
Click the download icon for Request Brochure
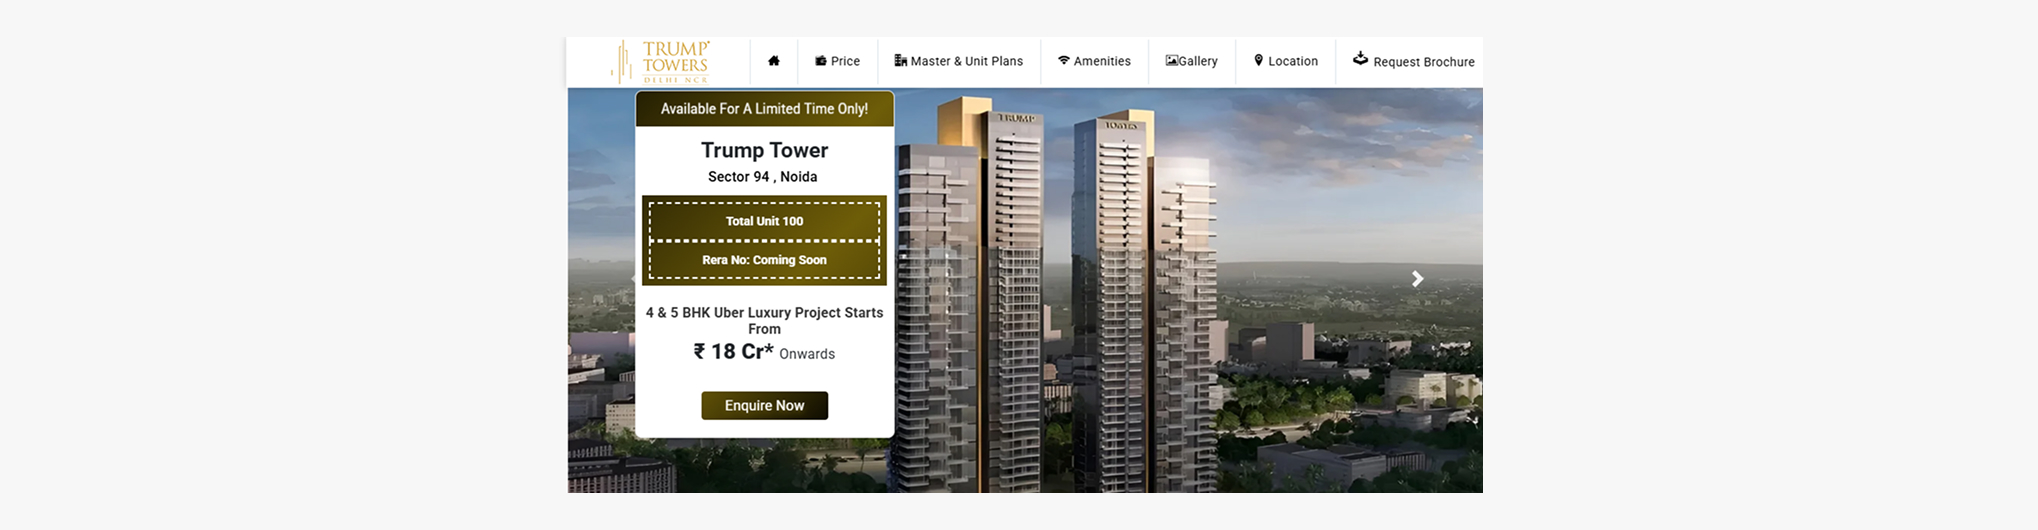click(x=1361, y=59)
